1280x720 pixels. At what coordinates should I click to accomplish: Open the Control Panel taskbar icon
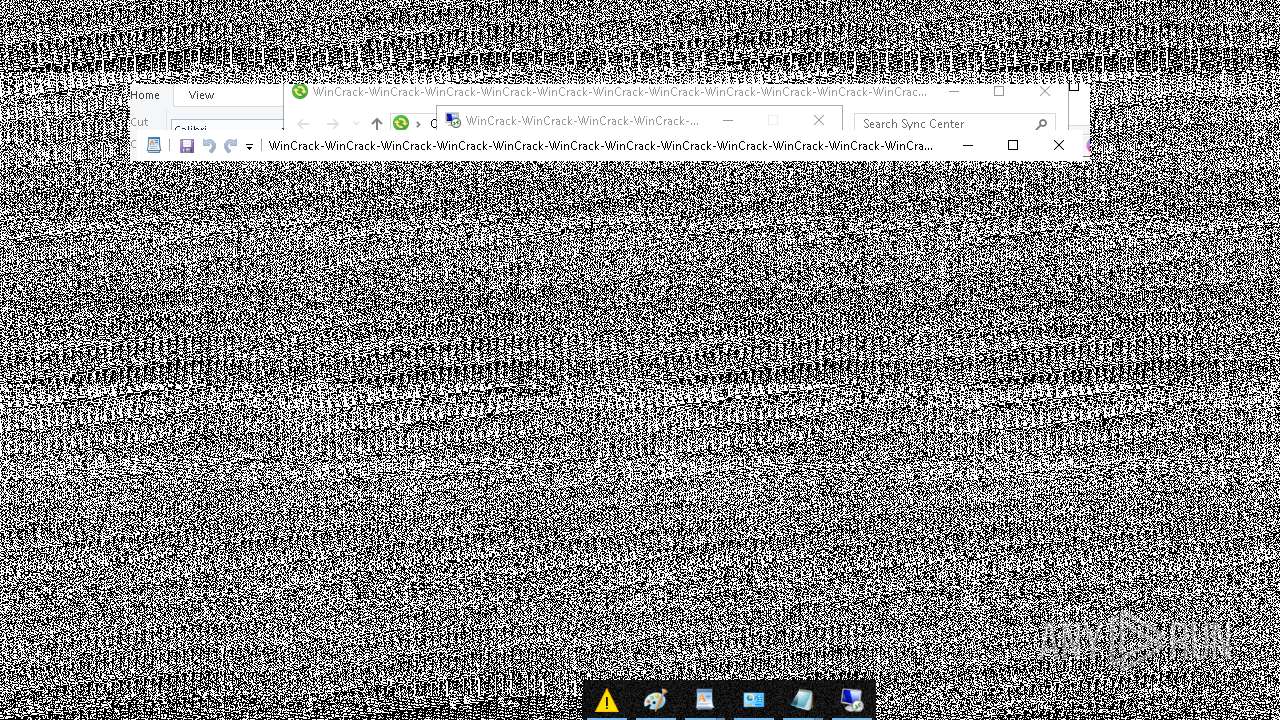point(753,700)
